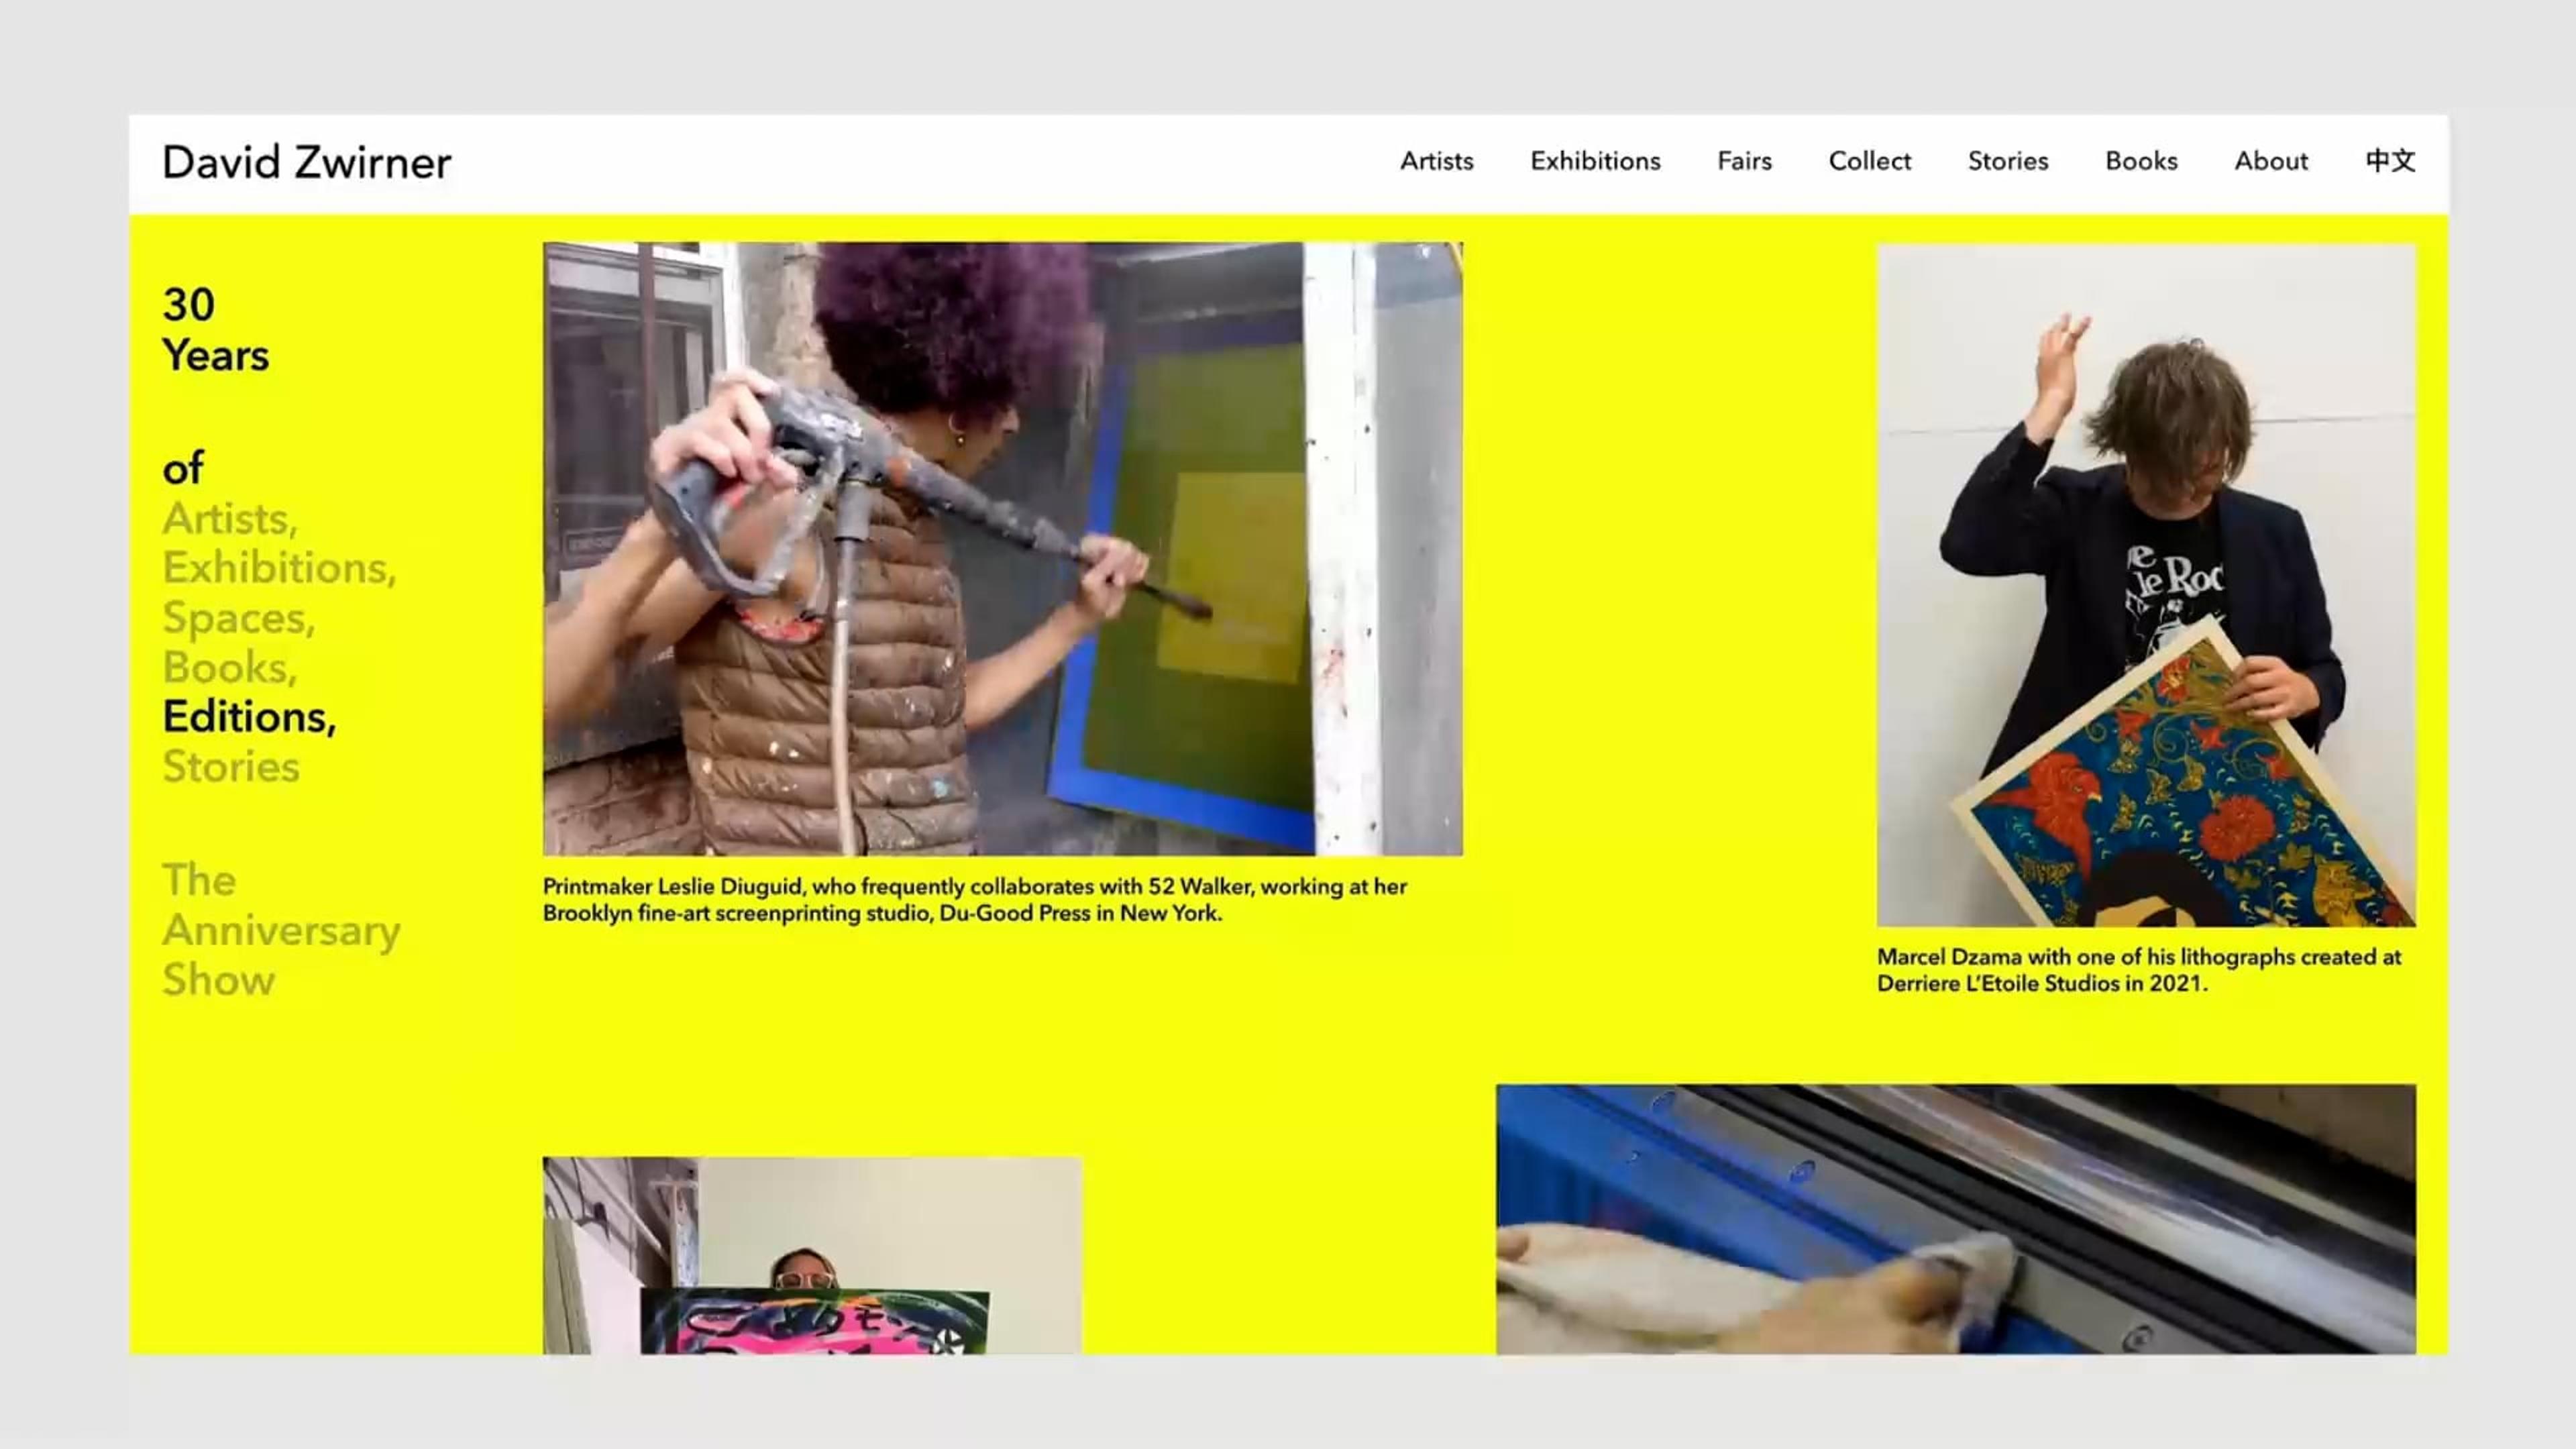Switch language to 中文
The width and height of the screenshot is (2576, 1449).
(x=2390, y=161)
